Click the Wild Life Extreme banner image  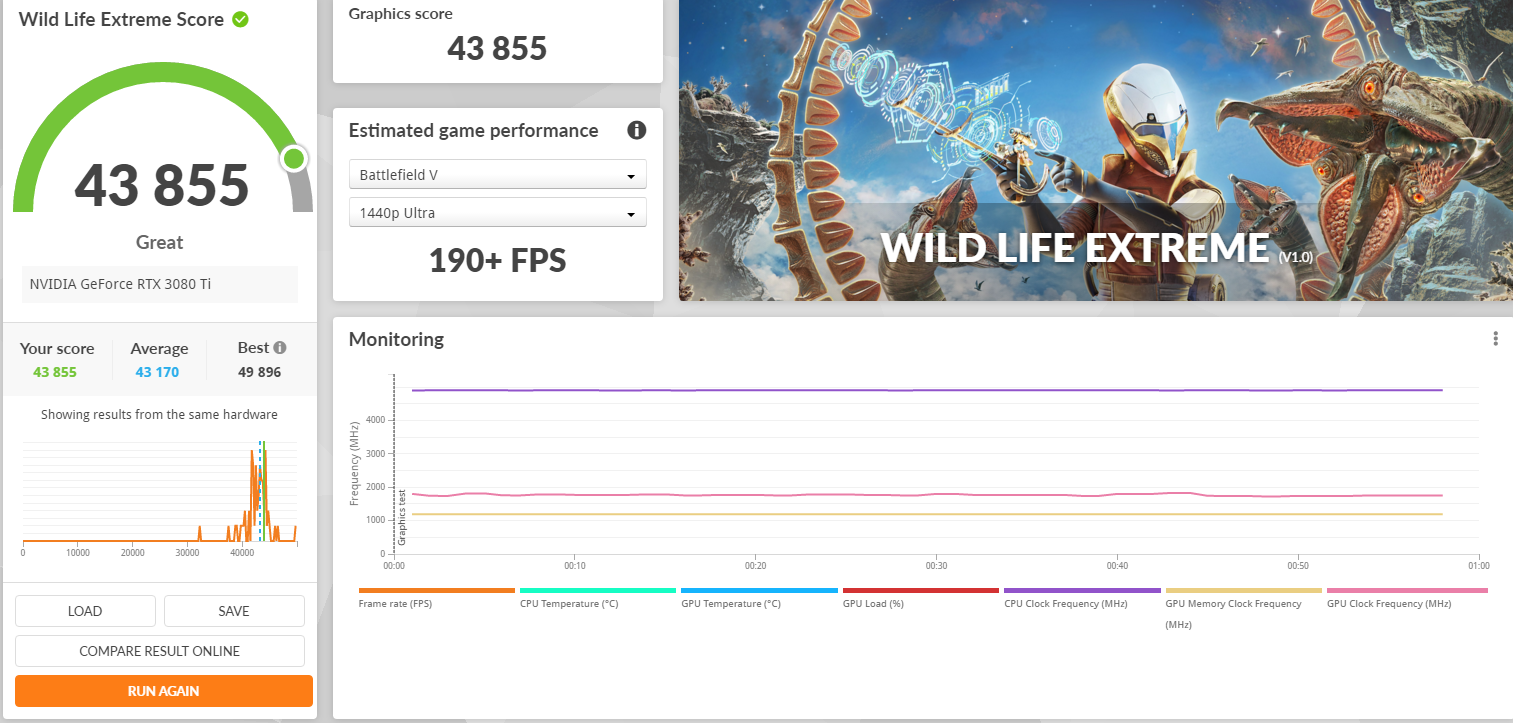click(1095, 150)
